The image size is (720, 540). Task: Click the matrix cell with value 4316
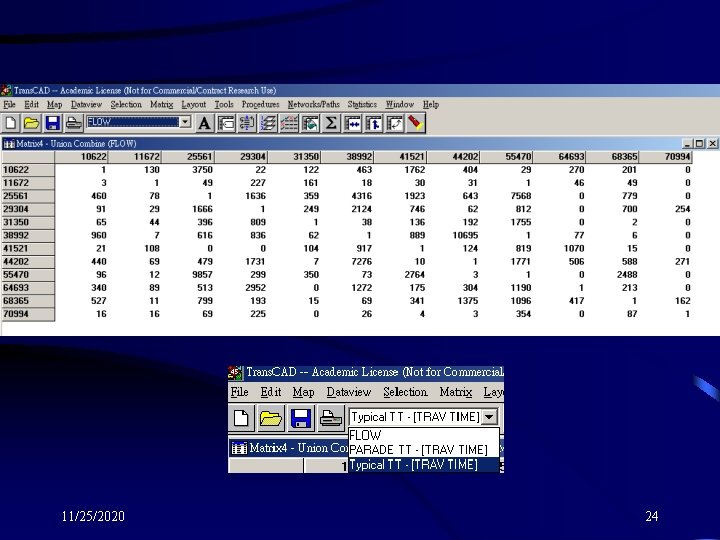361,196
